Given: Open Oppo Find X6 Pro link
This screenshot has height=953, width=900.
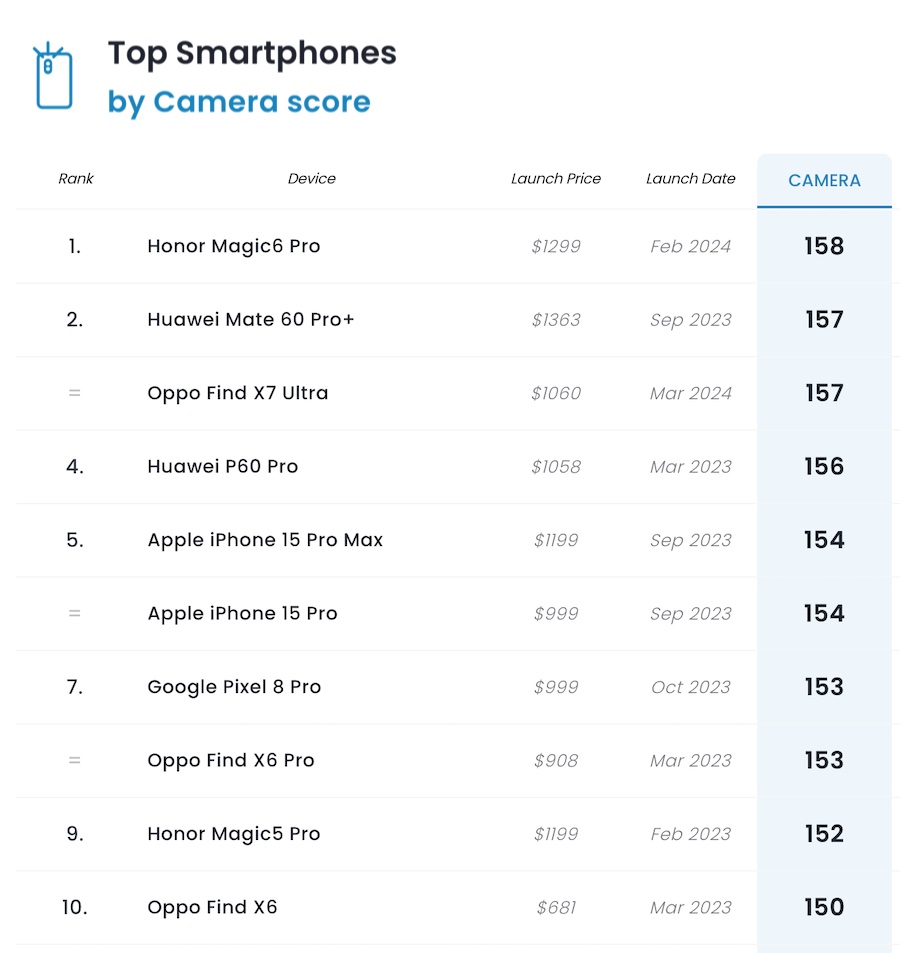Looking at the screenshot, I should [x=231, y=761].
